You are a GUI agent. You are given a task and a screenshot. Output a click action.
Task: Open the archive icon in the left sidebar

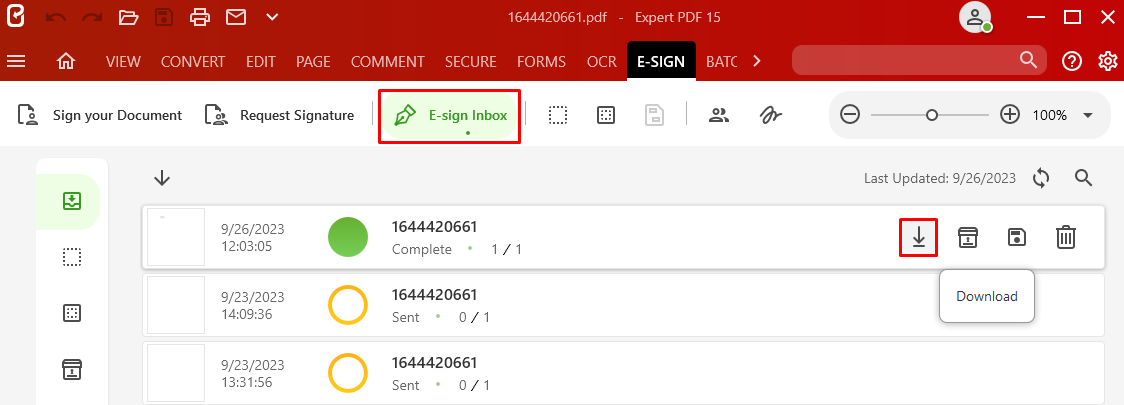point(71,368)
